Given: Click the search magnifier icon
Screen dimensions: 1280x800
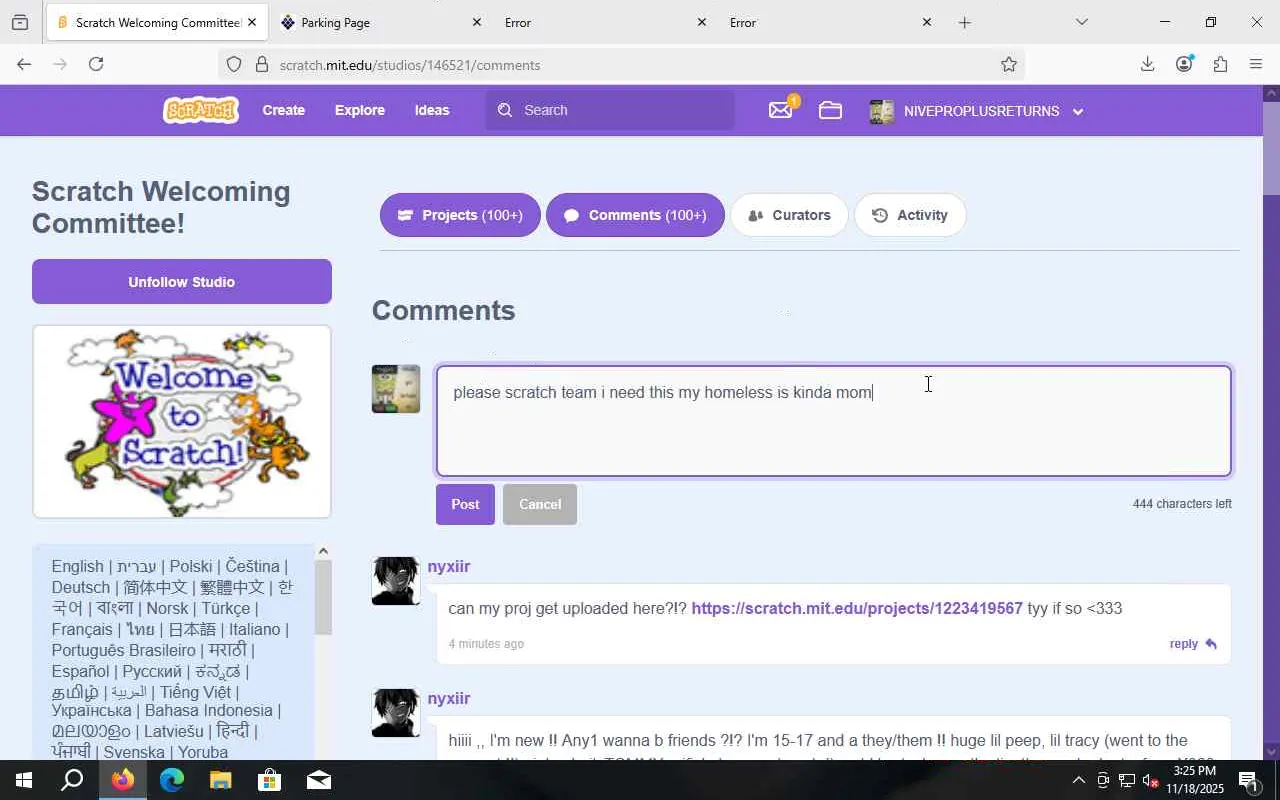Looking at the screenshot, I should pos(505,110).
